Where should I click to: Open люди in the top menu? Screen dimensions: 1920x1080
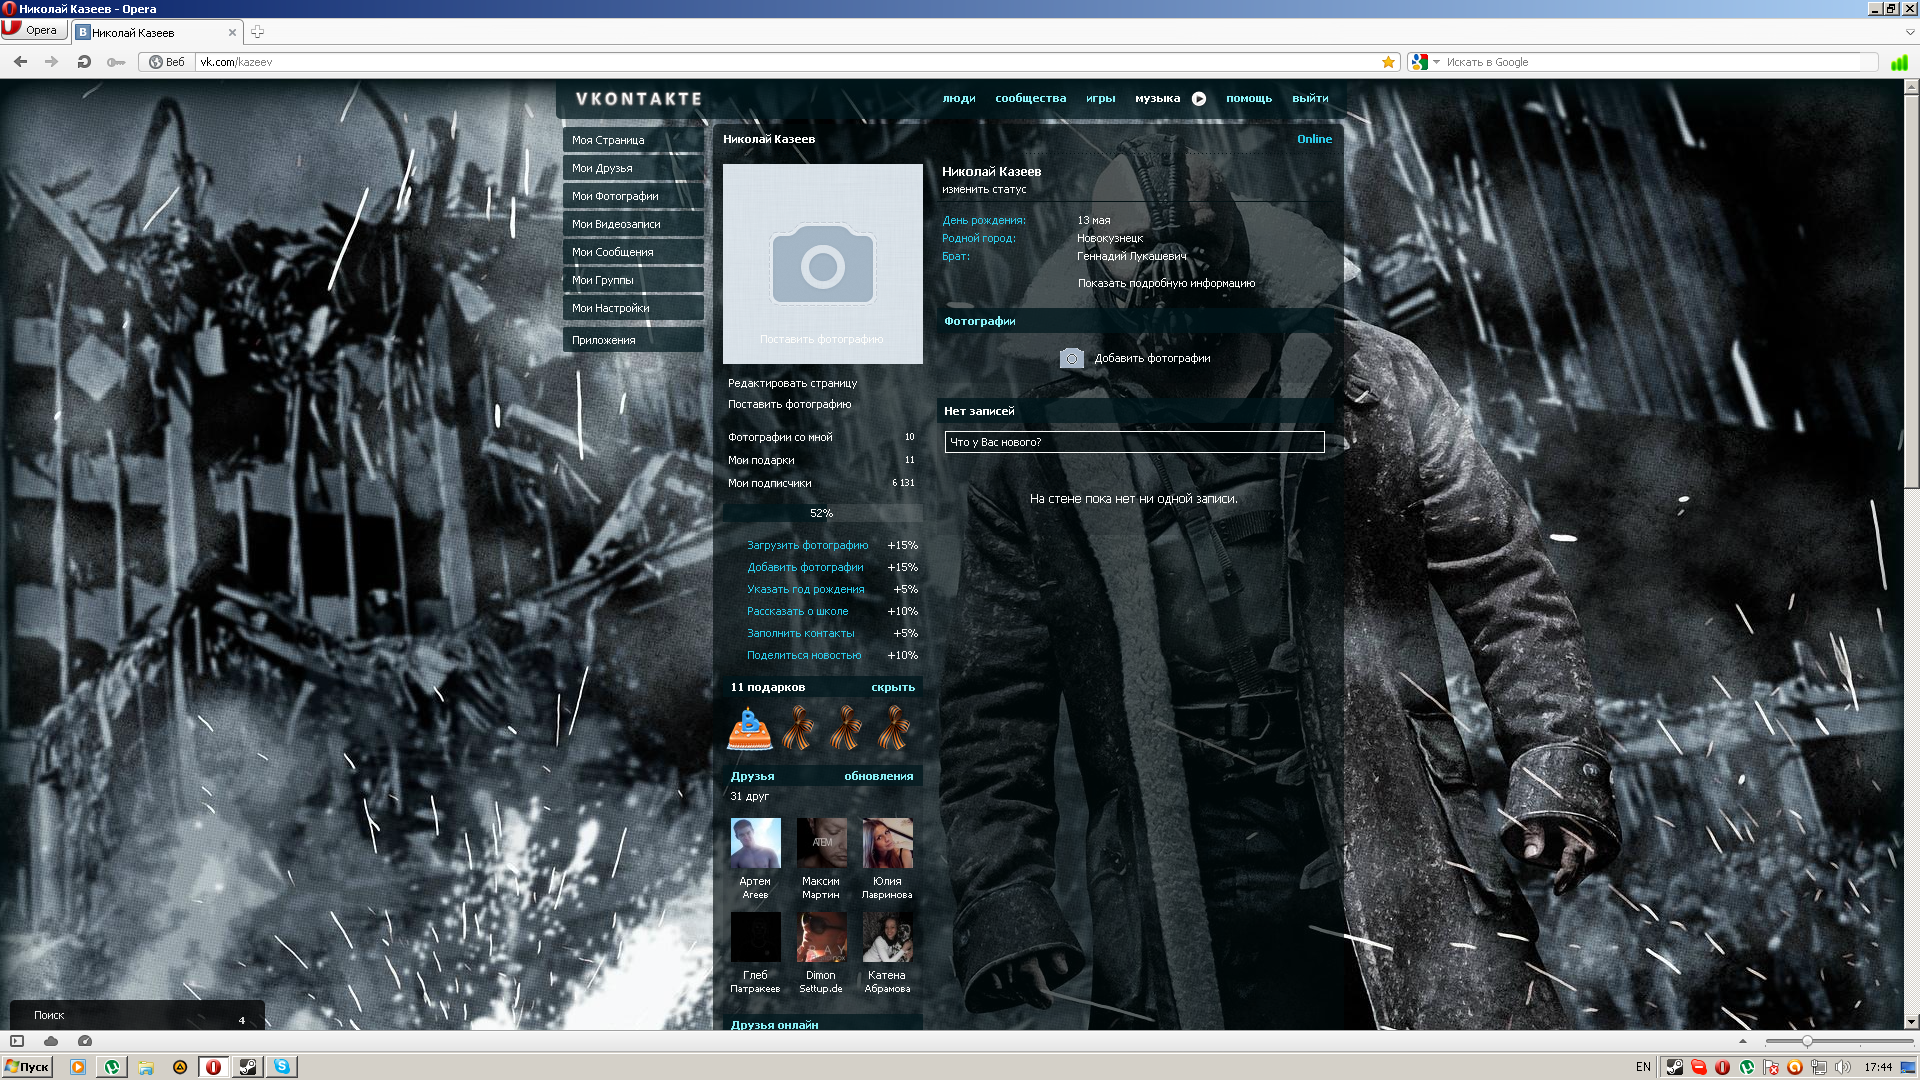coord(958,98)
